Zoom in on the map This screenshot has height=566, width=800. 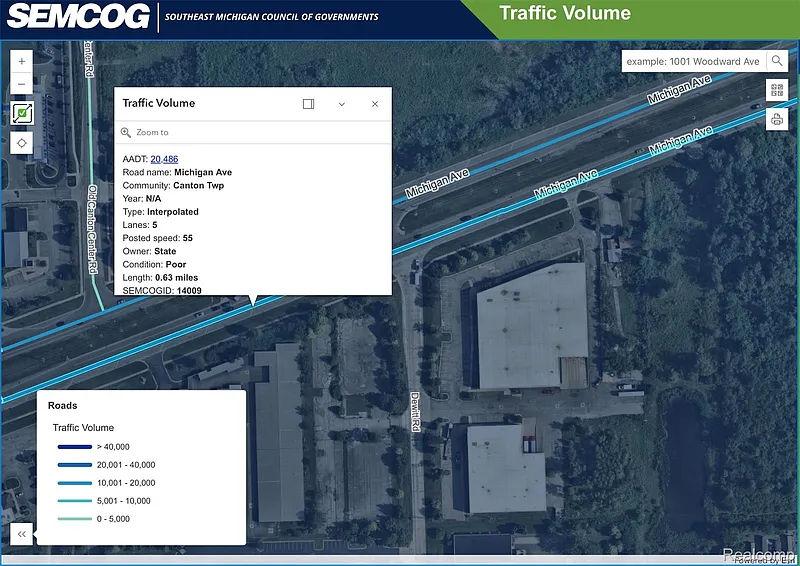(x=22, y=61)
